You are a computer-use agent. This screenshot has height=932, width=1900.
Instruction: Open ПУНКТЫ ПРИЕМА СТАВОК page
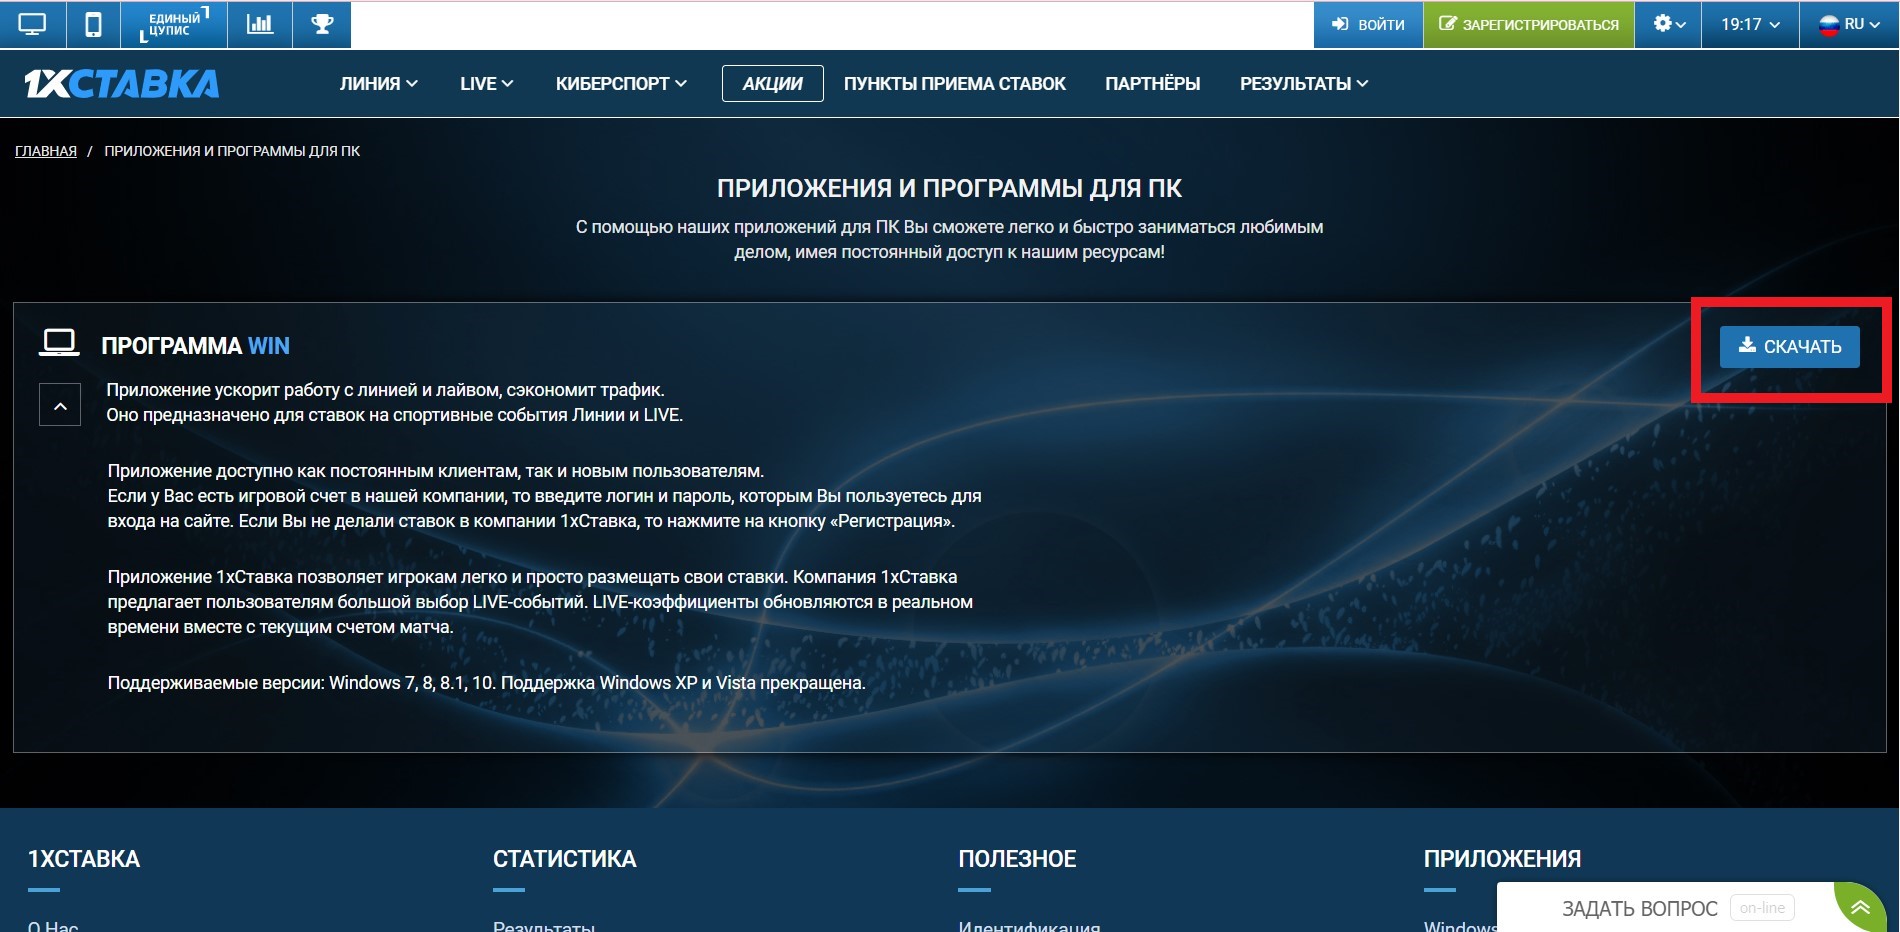pyautogui.click(x=955, y=84)
